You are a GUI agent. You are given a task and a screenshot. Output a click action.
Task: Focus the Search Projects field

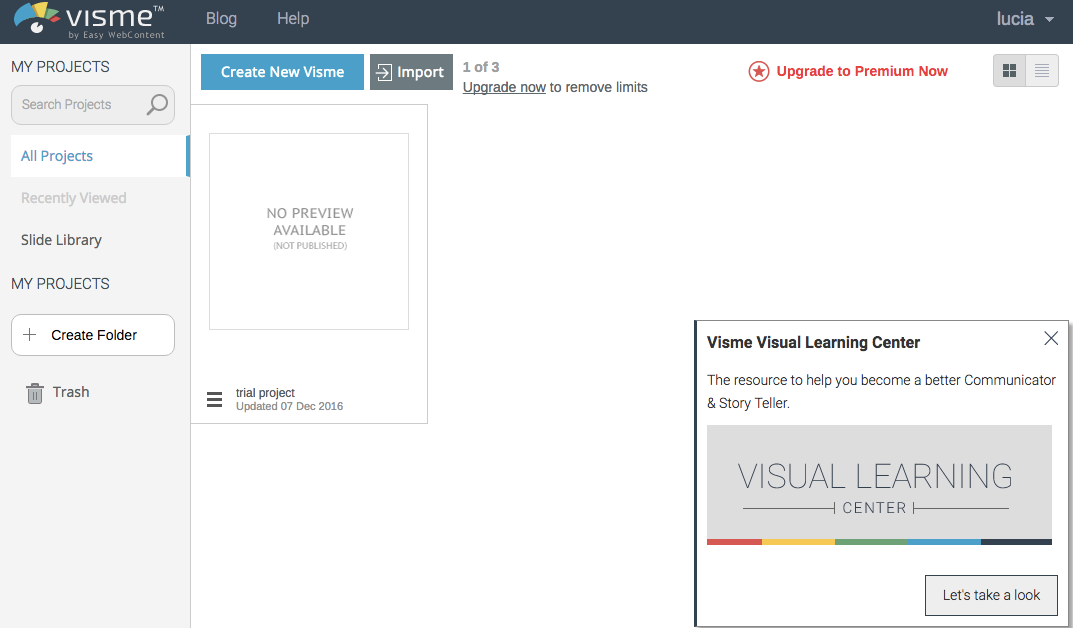pyautogui.click(x=92, y=105)
